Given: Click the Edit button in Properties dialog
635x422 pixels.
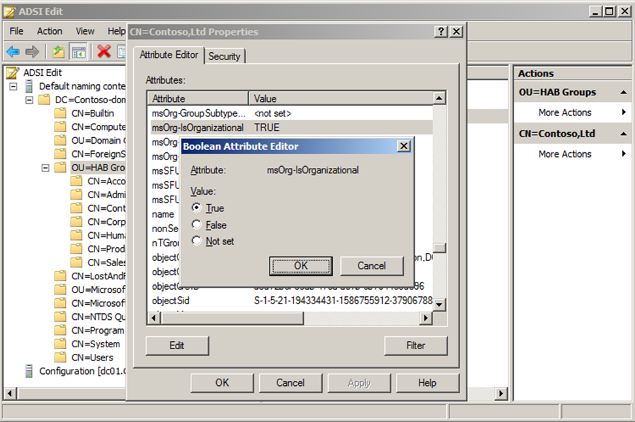Looking at the screenshot, I should [x=177, y=345].
